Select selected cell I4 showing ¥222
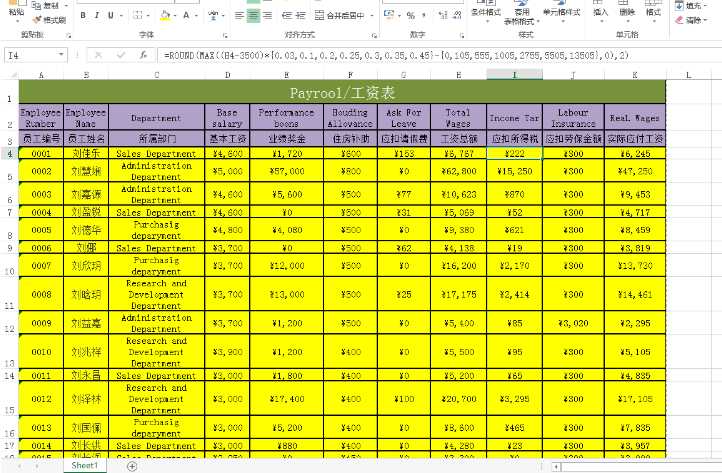Viewport: 722px width, 473px height. 514,154
